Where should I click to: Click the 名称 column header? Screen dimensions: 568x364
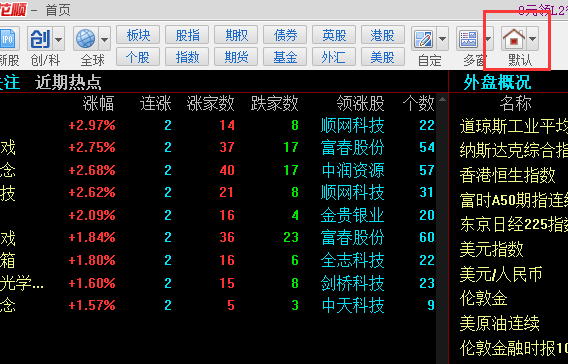click(515, 104)
